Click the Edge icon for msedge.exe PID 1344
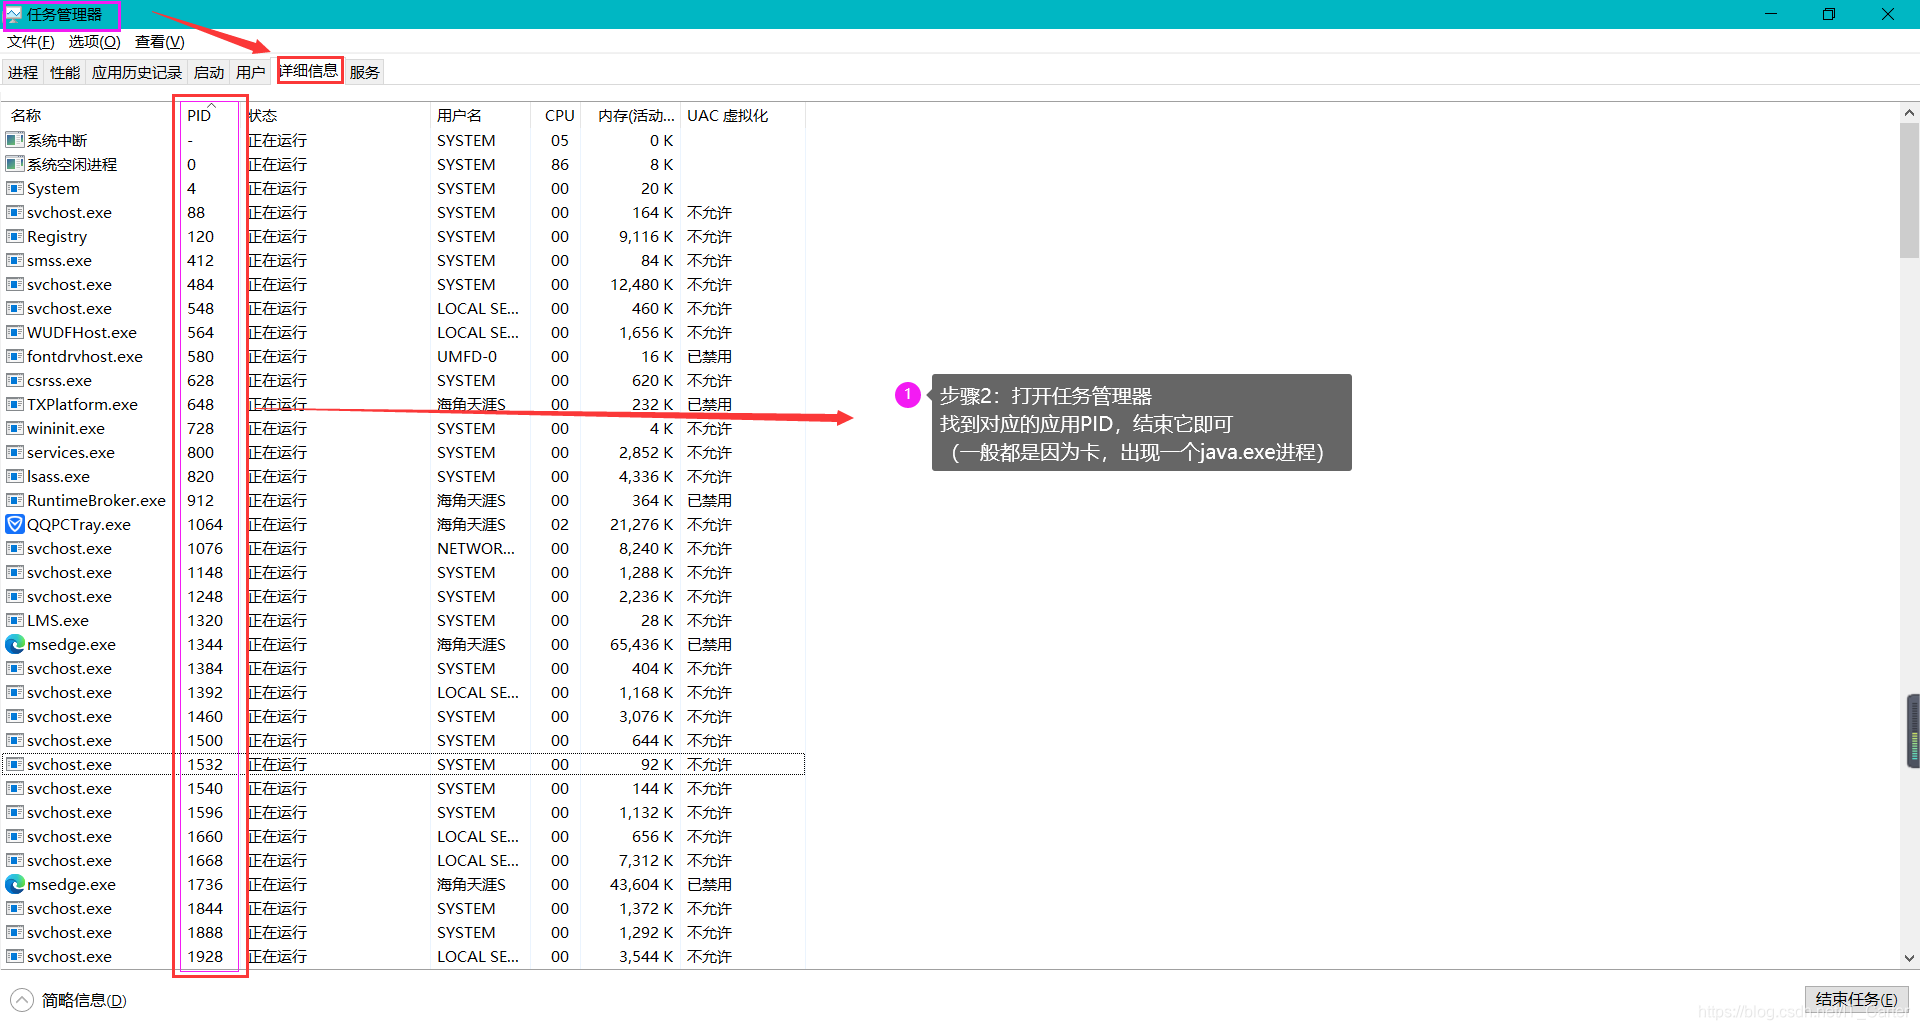The width and height of the screenshot is (1920, 1030). click(x=15, y=644)
